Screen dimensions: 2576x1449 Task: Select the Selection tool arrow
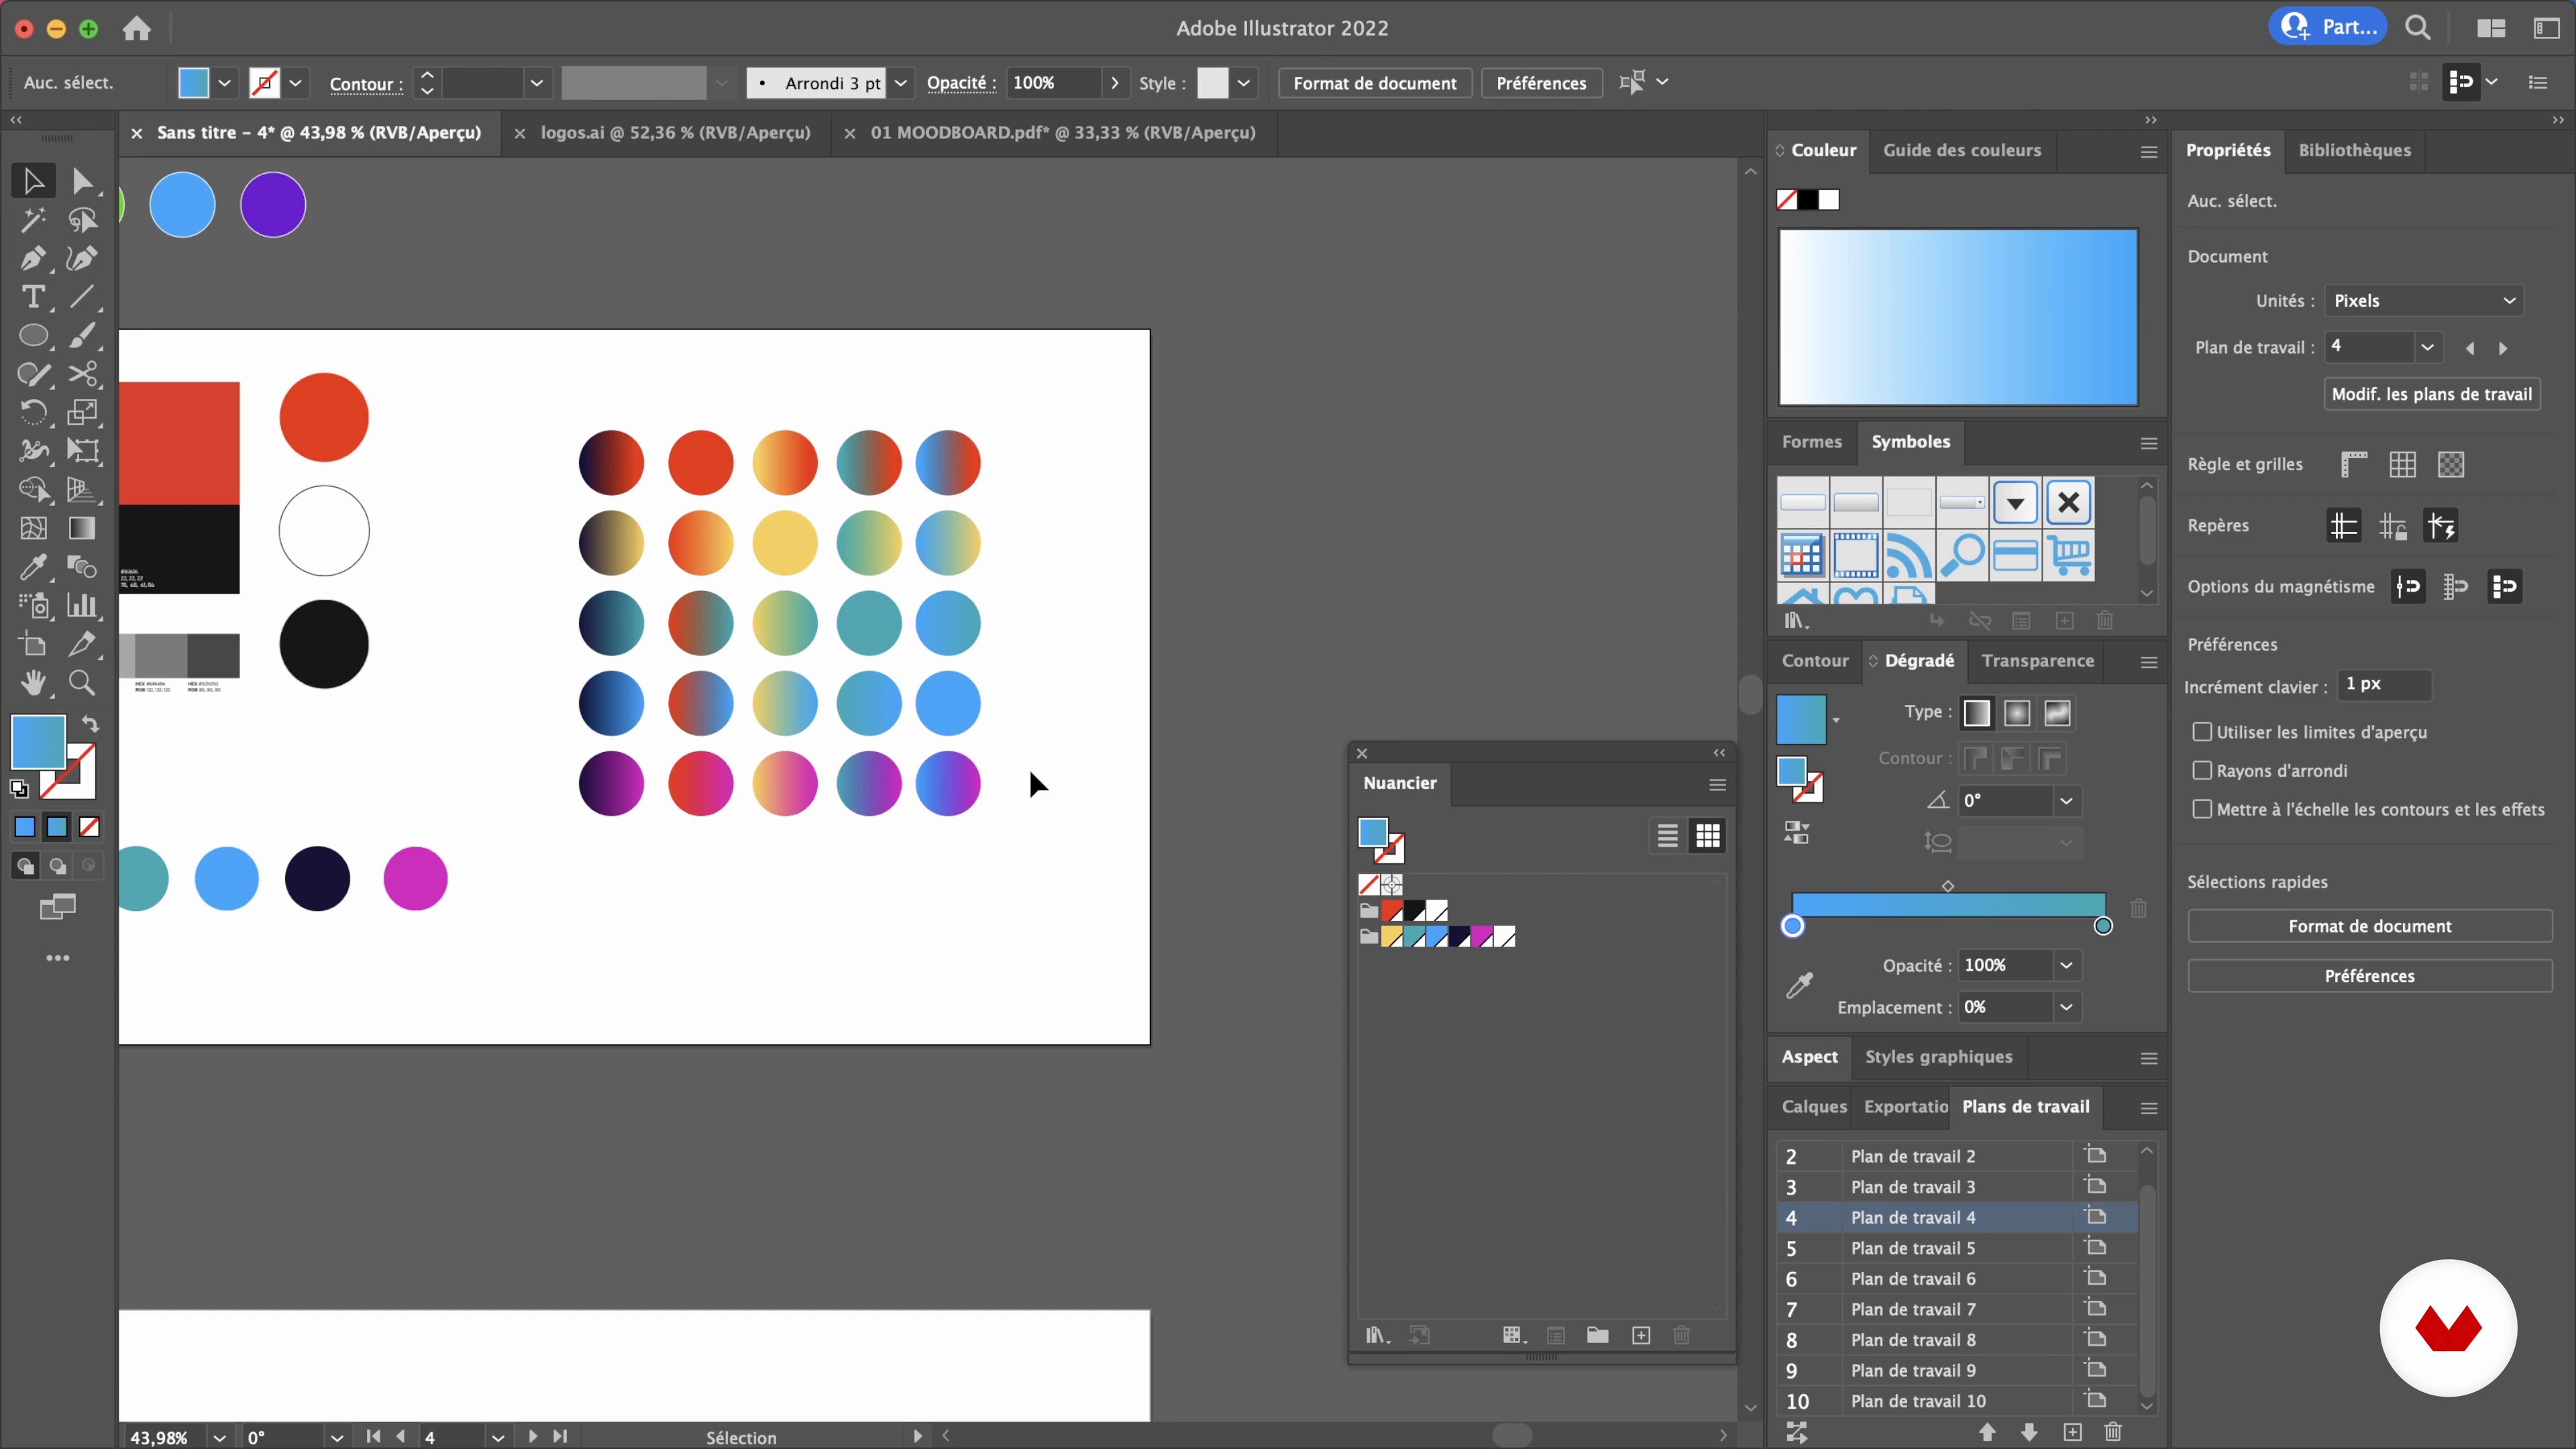coord(33,181)
